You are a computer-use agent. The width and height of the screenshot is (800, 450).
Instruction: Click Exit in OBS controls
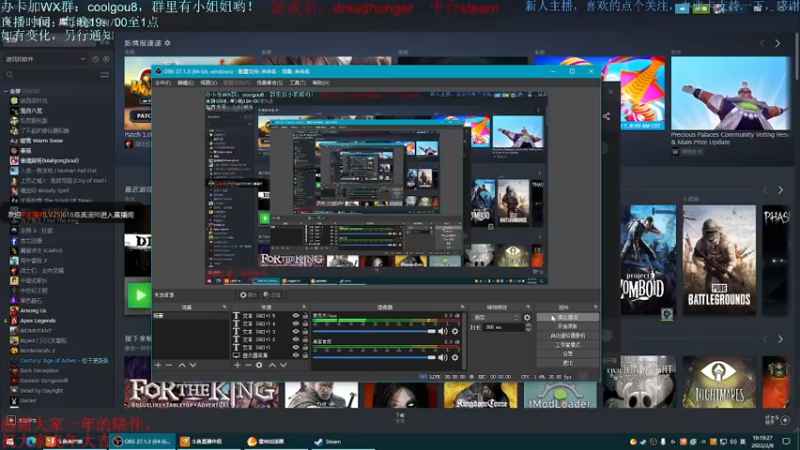point(567,363)
